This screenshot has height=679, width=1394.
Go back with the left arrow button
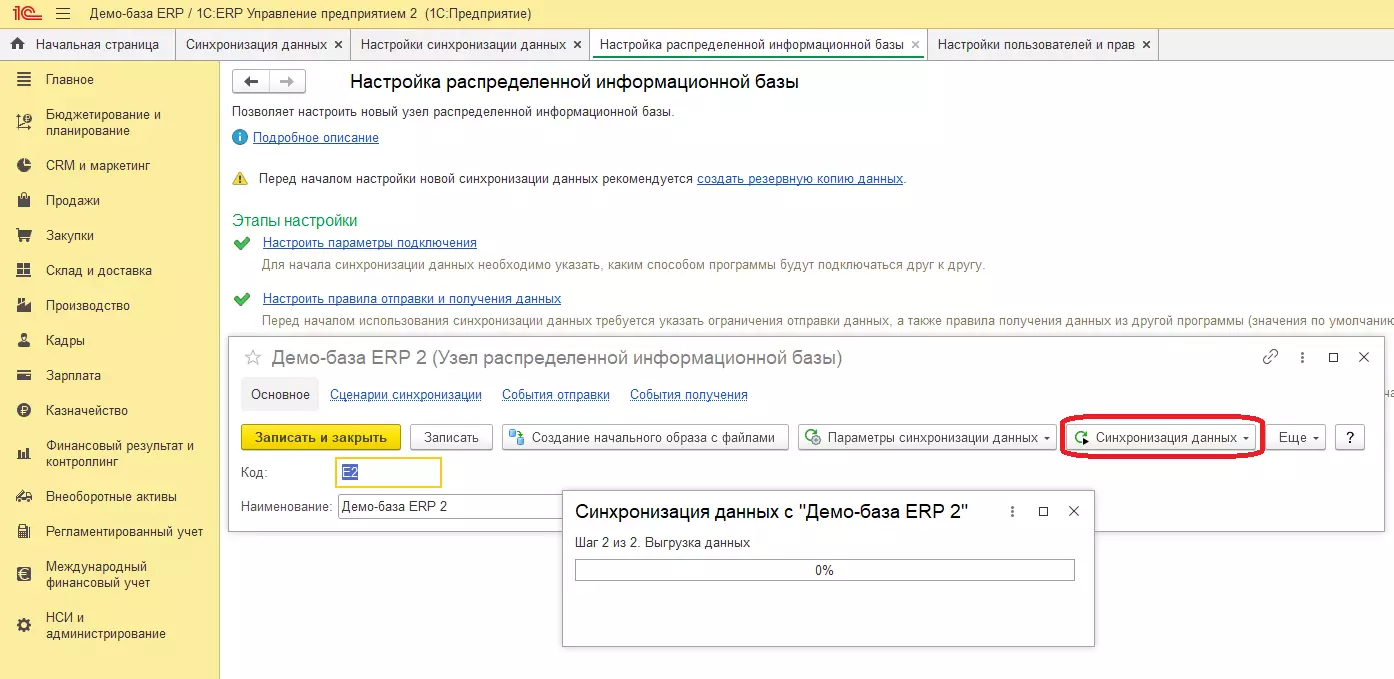(251, 82)
